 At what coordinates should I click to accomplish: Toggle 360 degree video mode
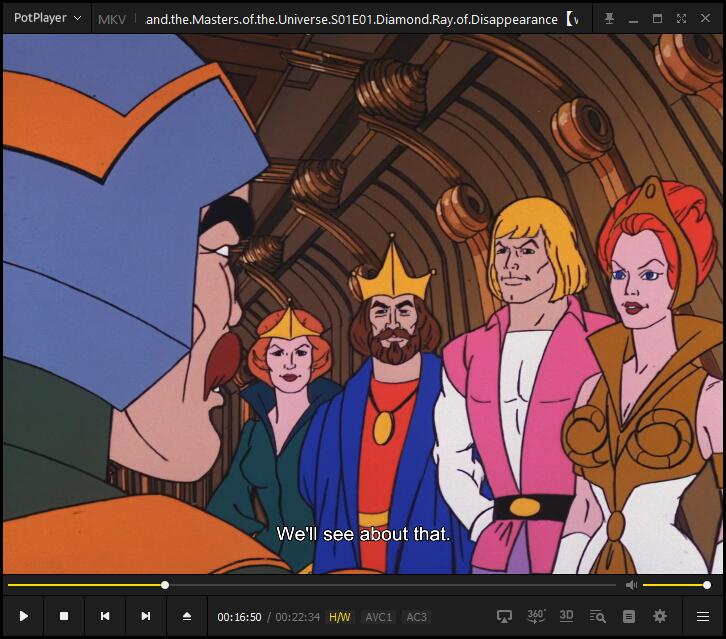coord(536,616)
